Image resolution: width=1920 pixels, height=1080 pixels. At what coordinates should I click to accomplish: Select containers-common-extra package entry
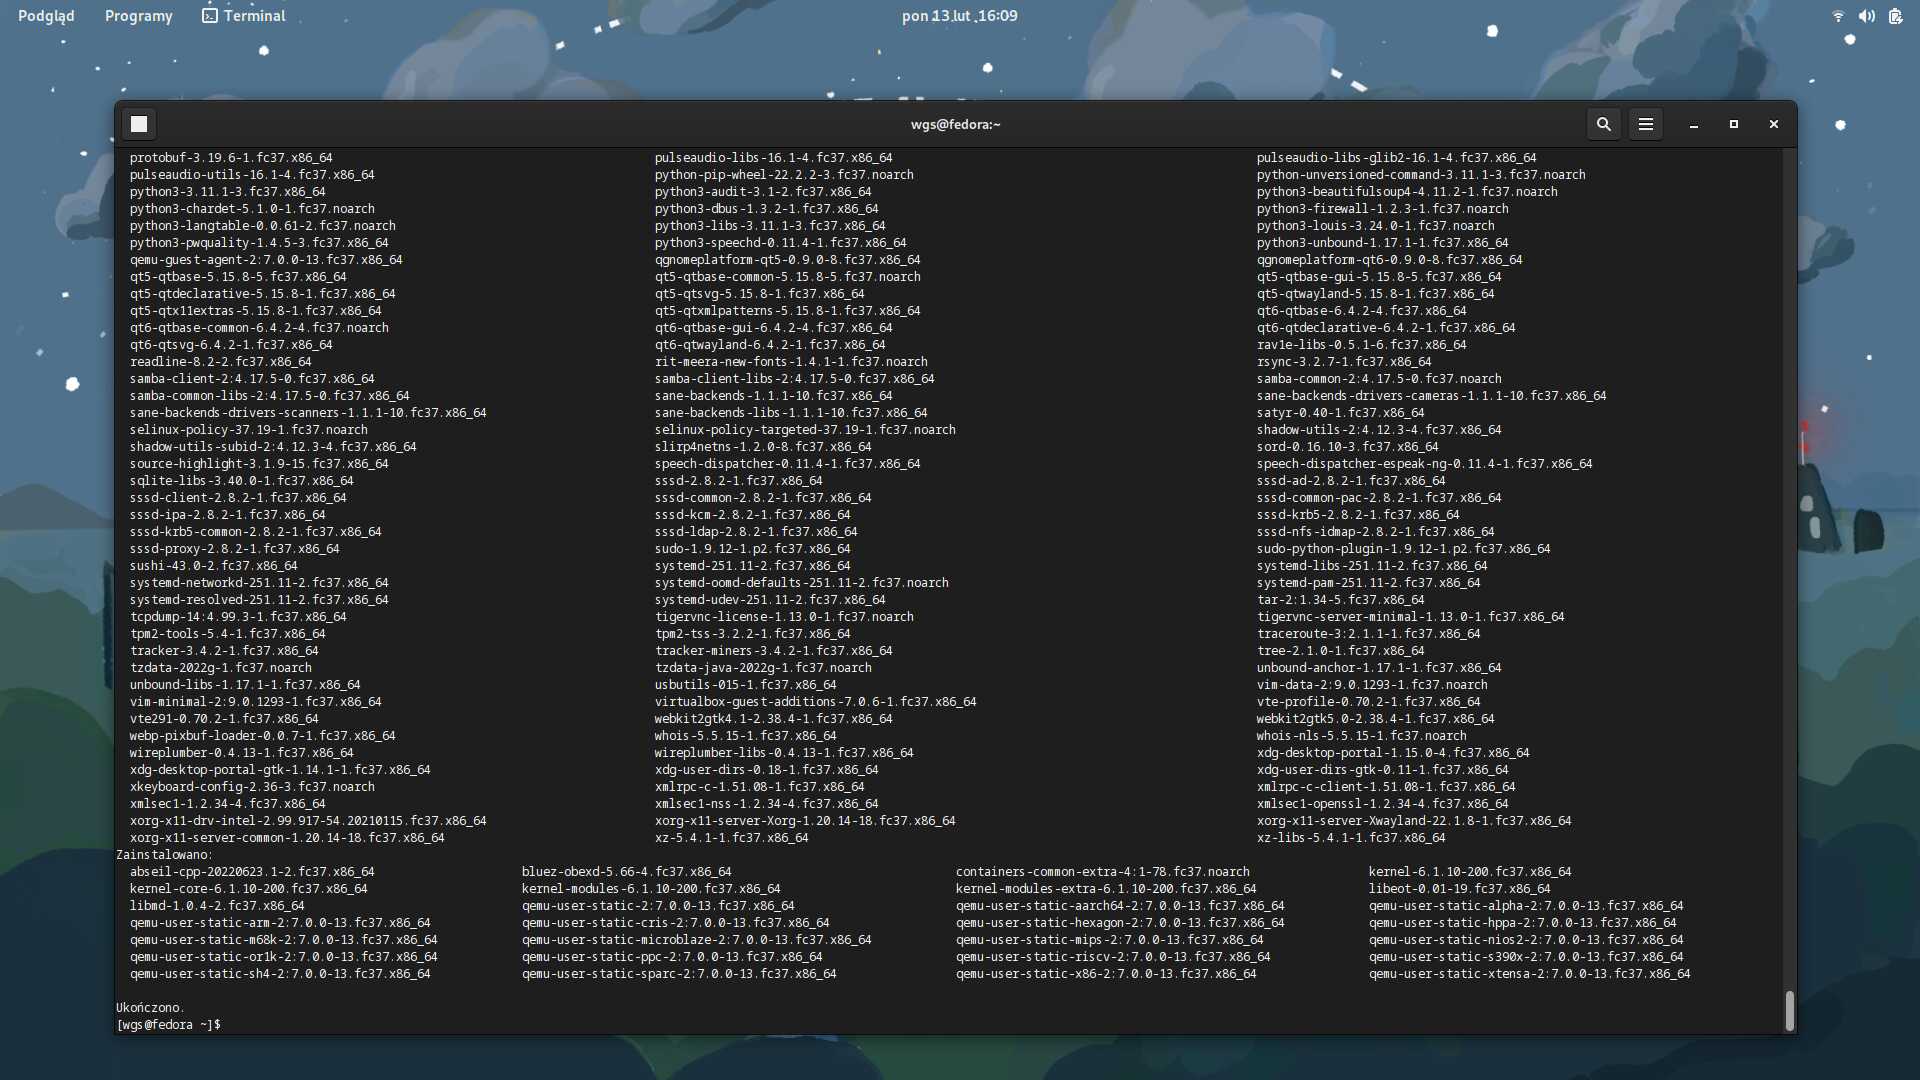tap(1103, 872)
